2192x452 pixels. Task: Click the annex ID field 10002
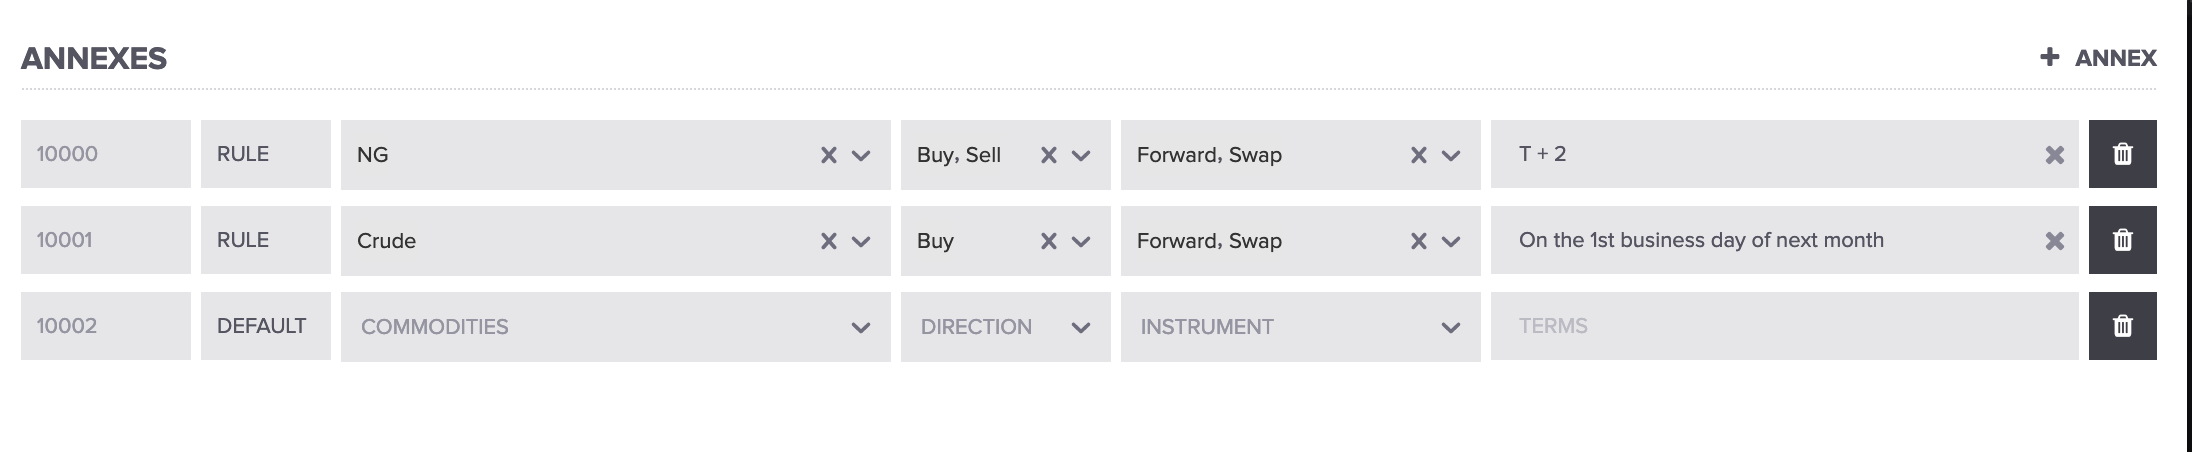105,326
